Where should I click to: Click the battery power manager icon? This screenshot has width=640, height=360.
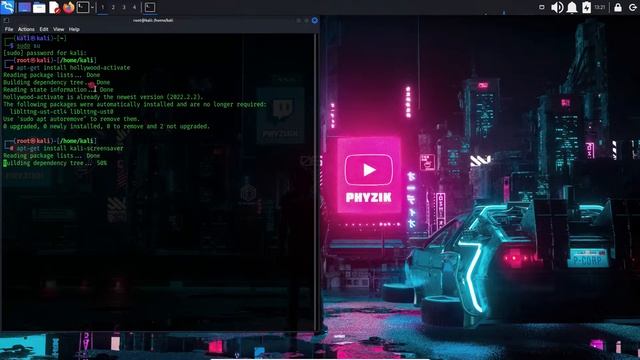click(587, 7)
